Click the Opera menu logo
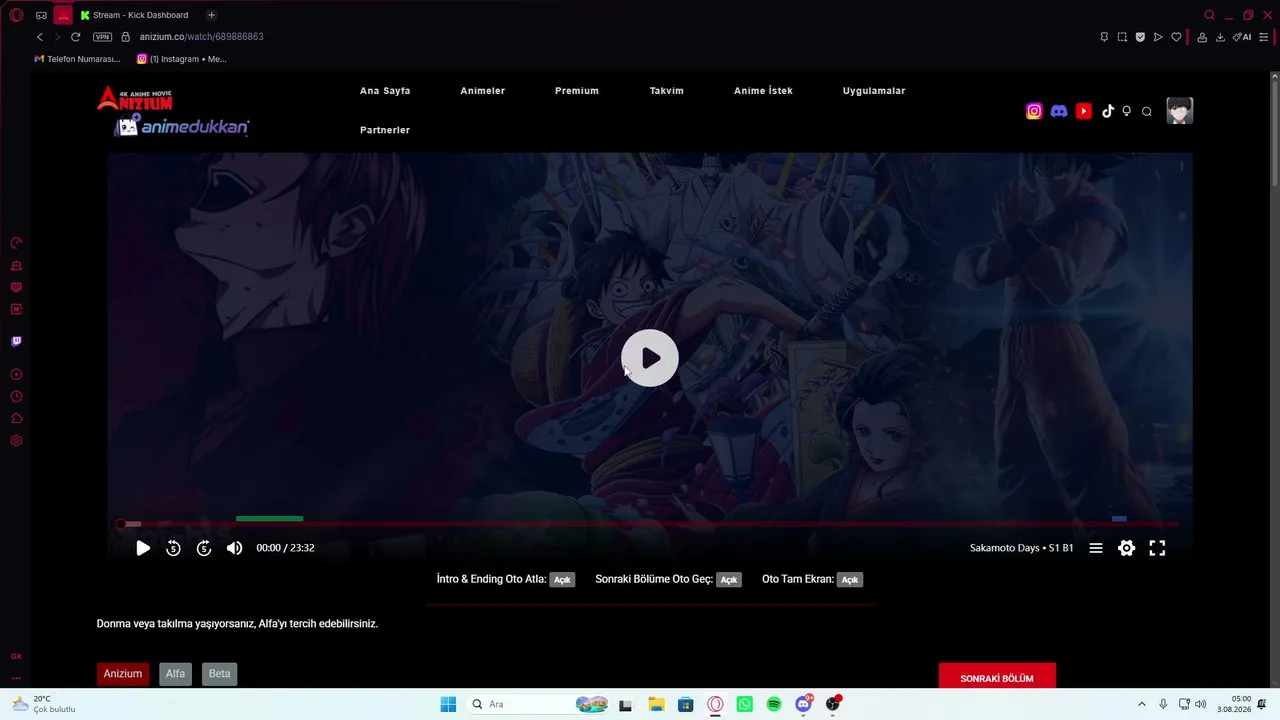The width and height of the screenshot is (1280, 720). click(x=16, y=15)
